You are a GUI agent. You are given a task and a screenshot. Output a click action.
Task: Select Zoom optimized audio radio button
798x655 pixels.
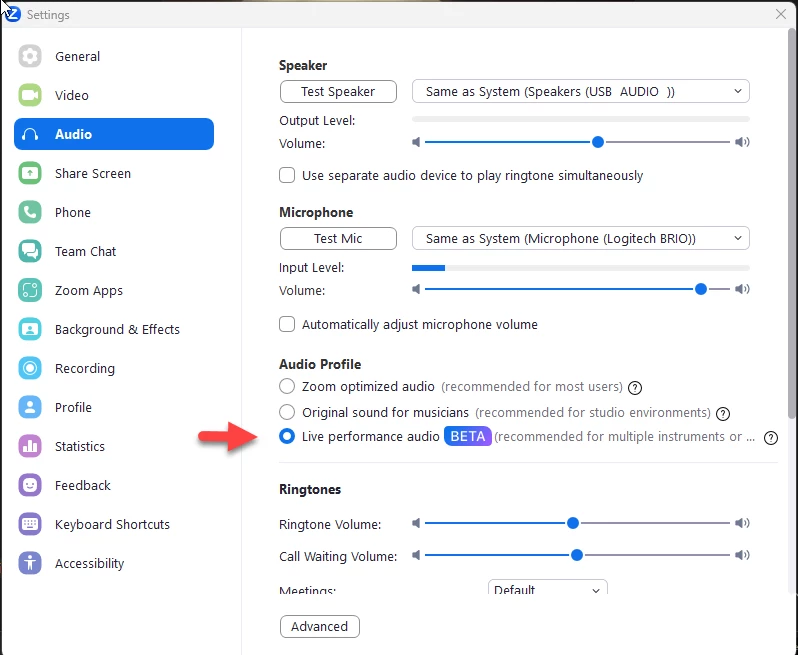click(287, 386)
